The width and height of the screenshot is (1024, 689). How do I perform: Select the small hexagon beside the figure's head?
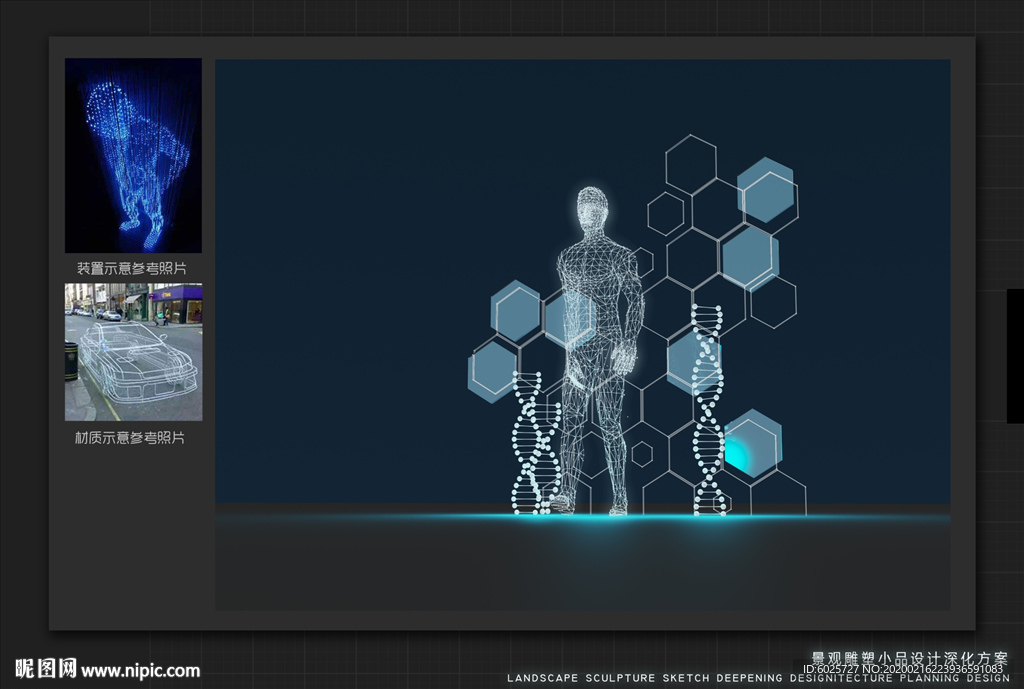tap(665, 214)
